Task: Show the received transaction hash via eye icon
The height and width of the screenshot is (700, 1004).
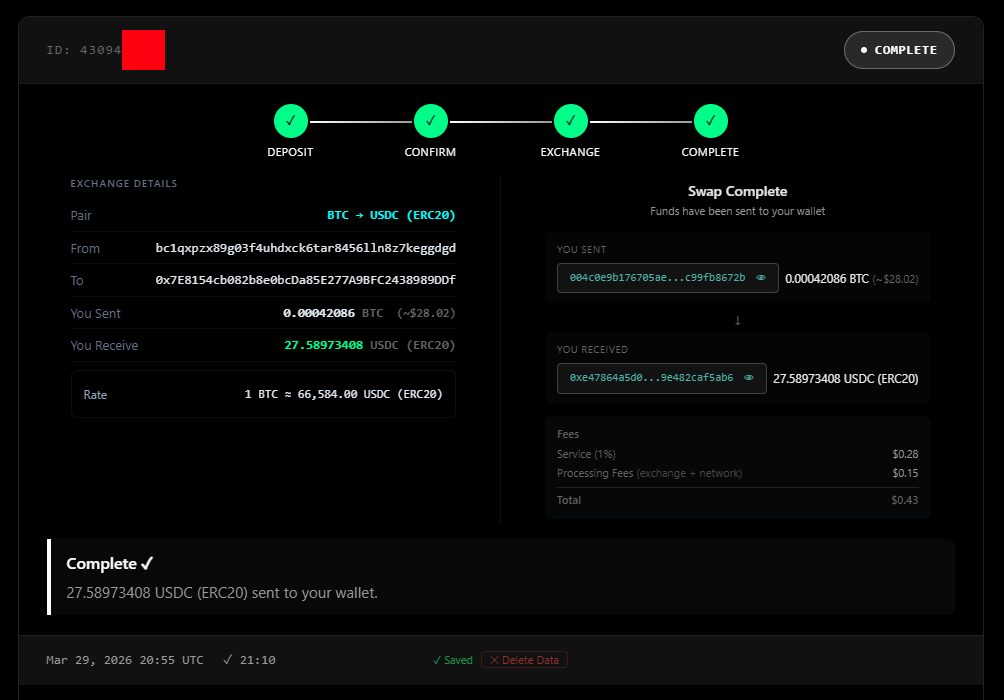Action: tap(749, 378)
